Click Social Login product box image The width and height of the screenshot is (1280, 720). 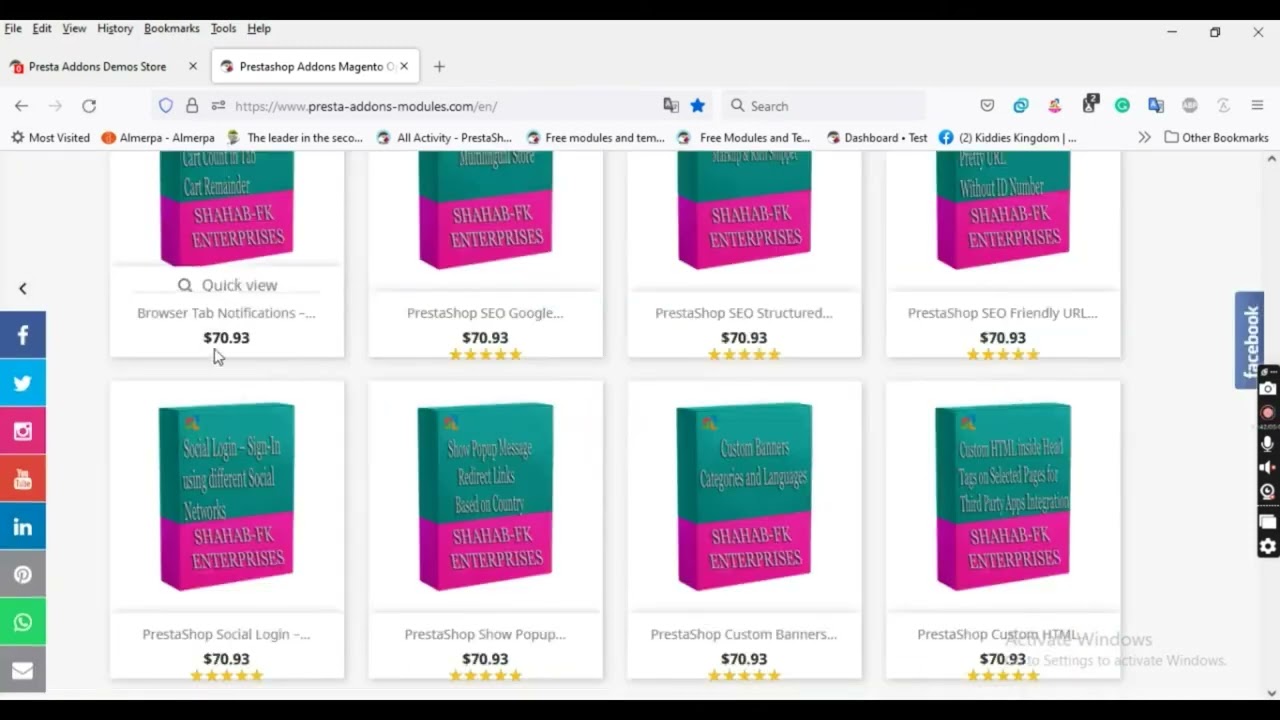coord(226,496)
